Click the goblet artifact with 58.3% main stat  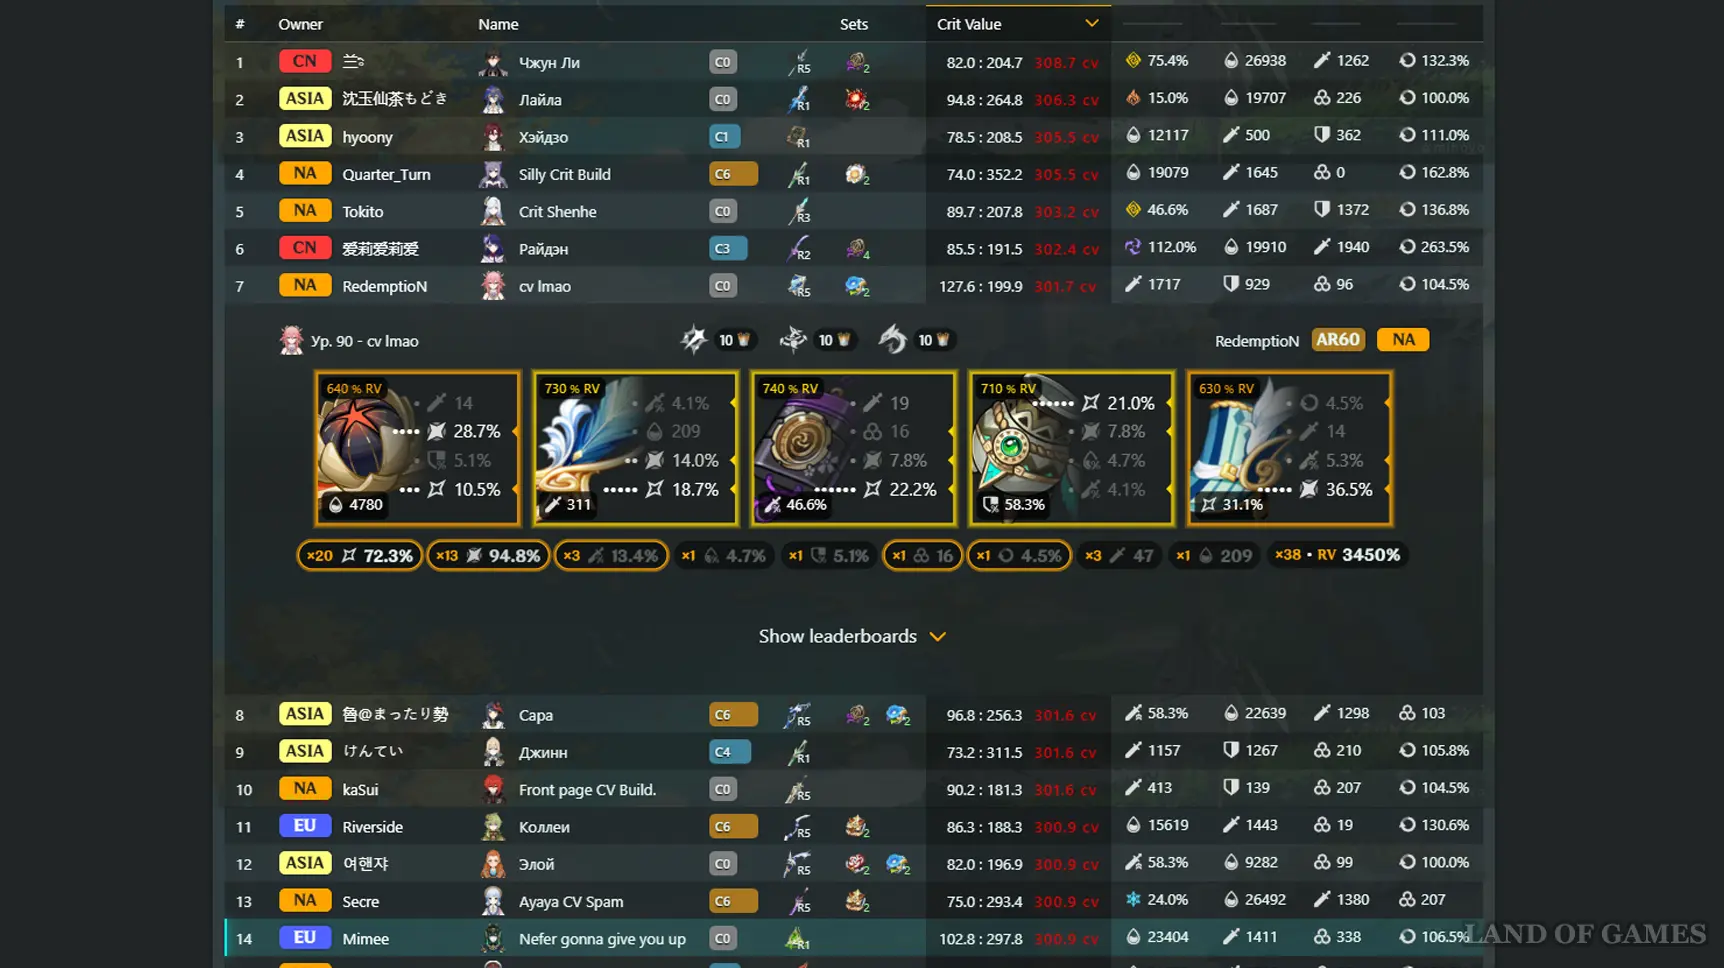tap(1071, 449)
